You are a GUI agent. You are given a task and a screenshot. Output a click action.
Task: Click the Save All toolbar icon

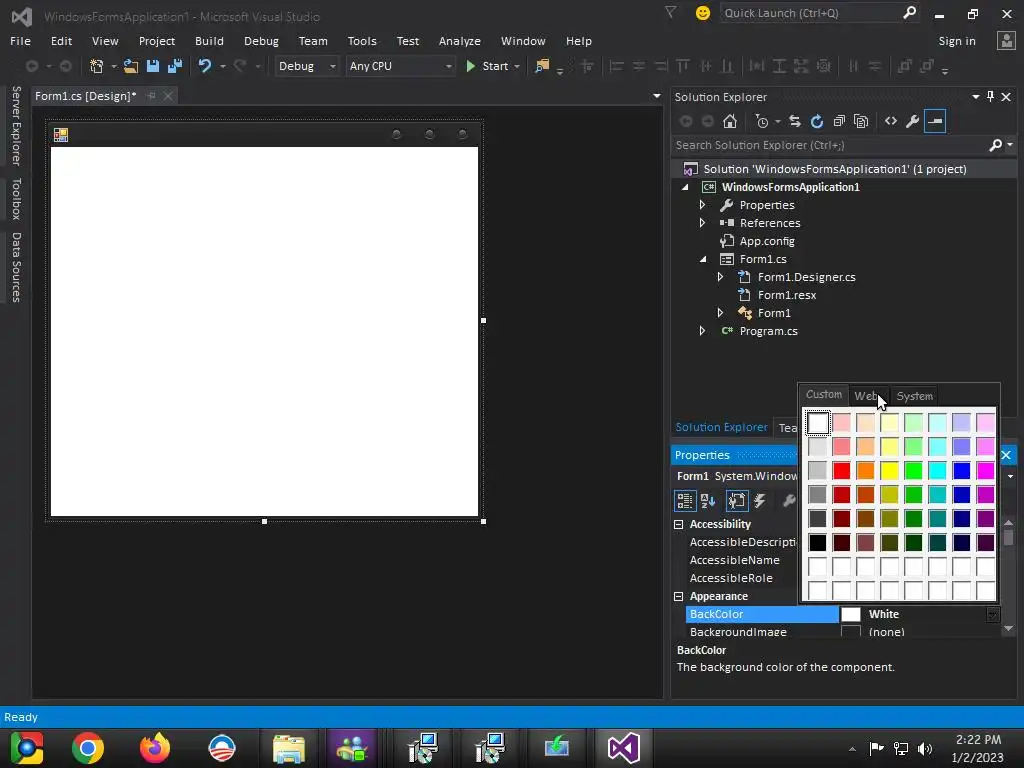(x=175, y=66)
